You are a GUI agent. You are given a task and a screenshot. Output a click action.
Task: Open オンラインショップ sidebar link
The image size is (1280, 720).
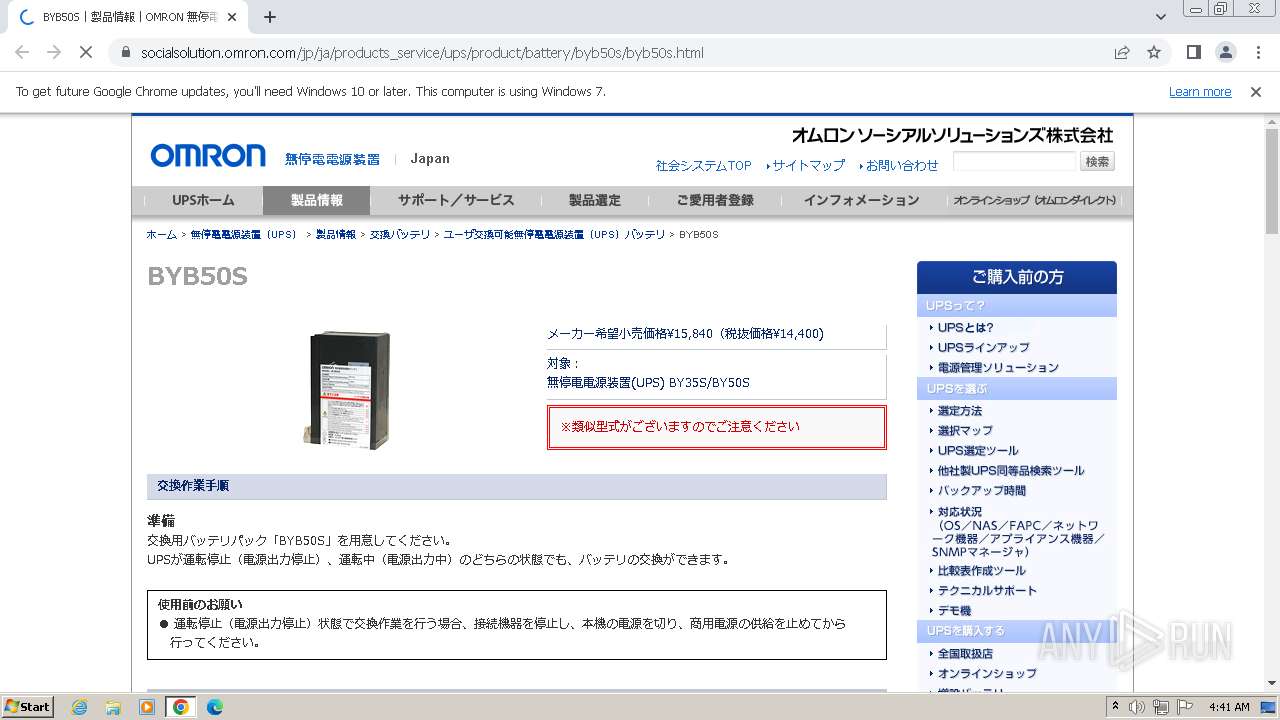pyautogui.click(x=986, y=674)
